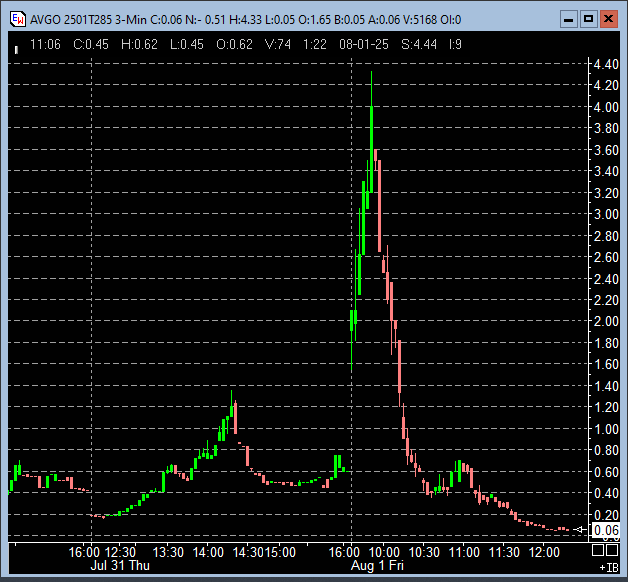Click the 1:22 countdown in data row

click(315, 44)
